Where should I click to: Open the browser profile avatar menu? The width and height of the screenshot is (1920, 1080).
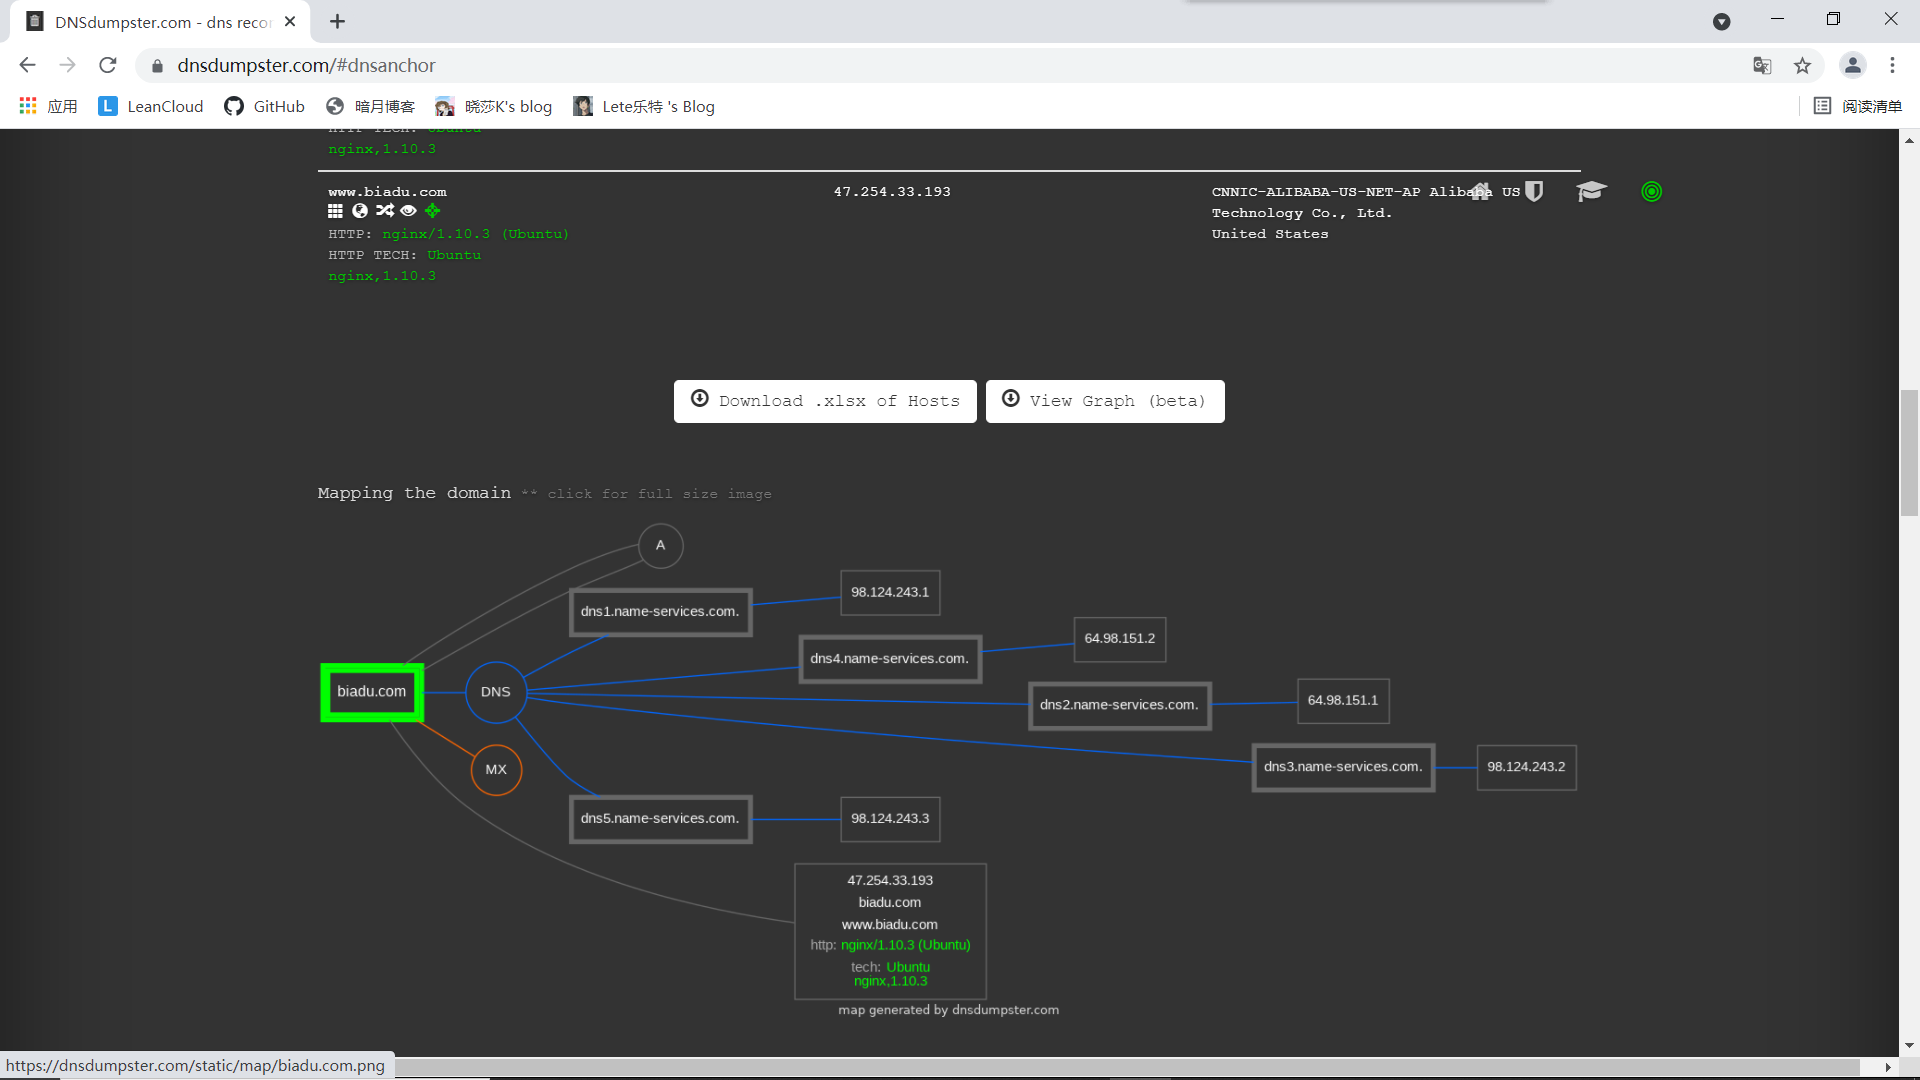tap(1853, 65)
